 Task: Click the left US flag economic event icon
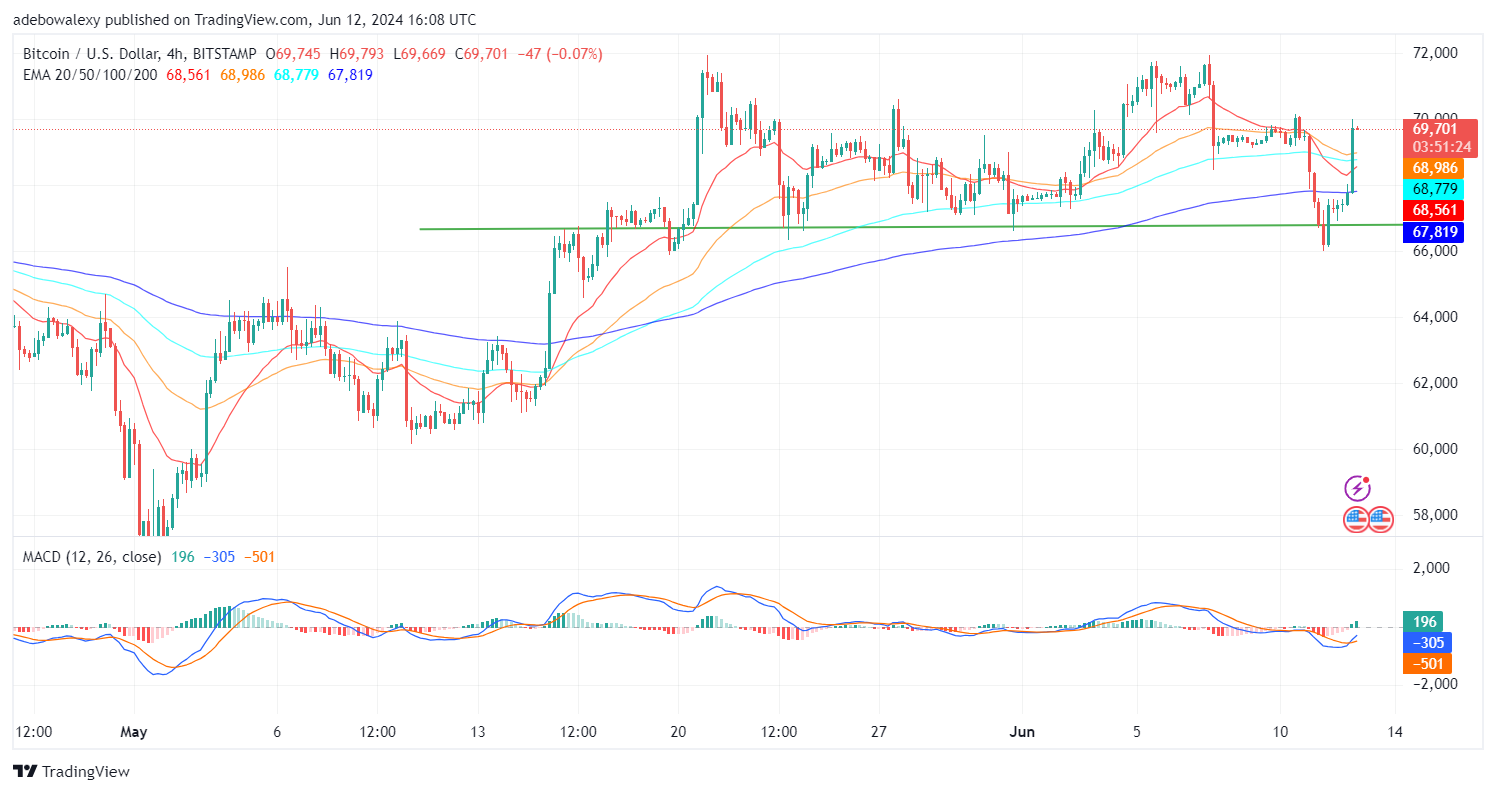tap(1356, 519)
